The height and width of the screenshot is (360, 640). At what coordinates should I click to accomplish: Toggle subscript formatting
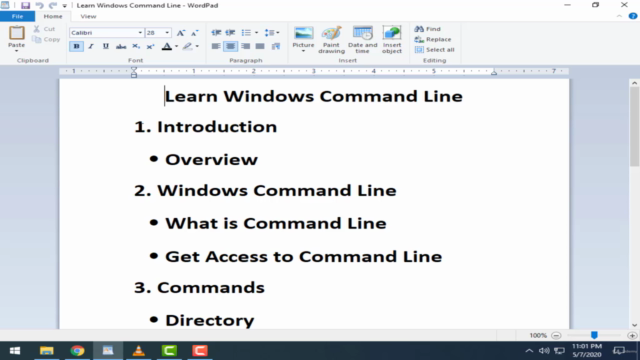pos(136,46)
